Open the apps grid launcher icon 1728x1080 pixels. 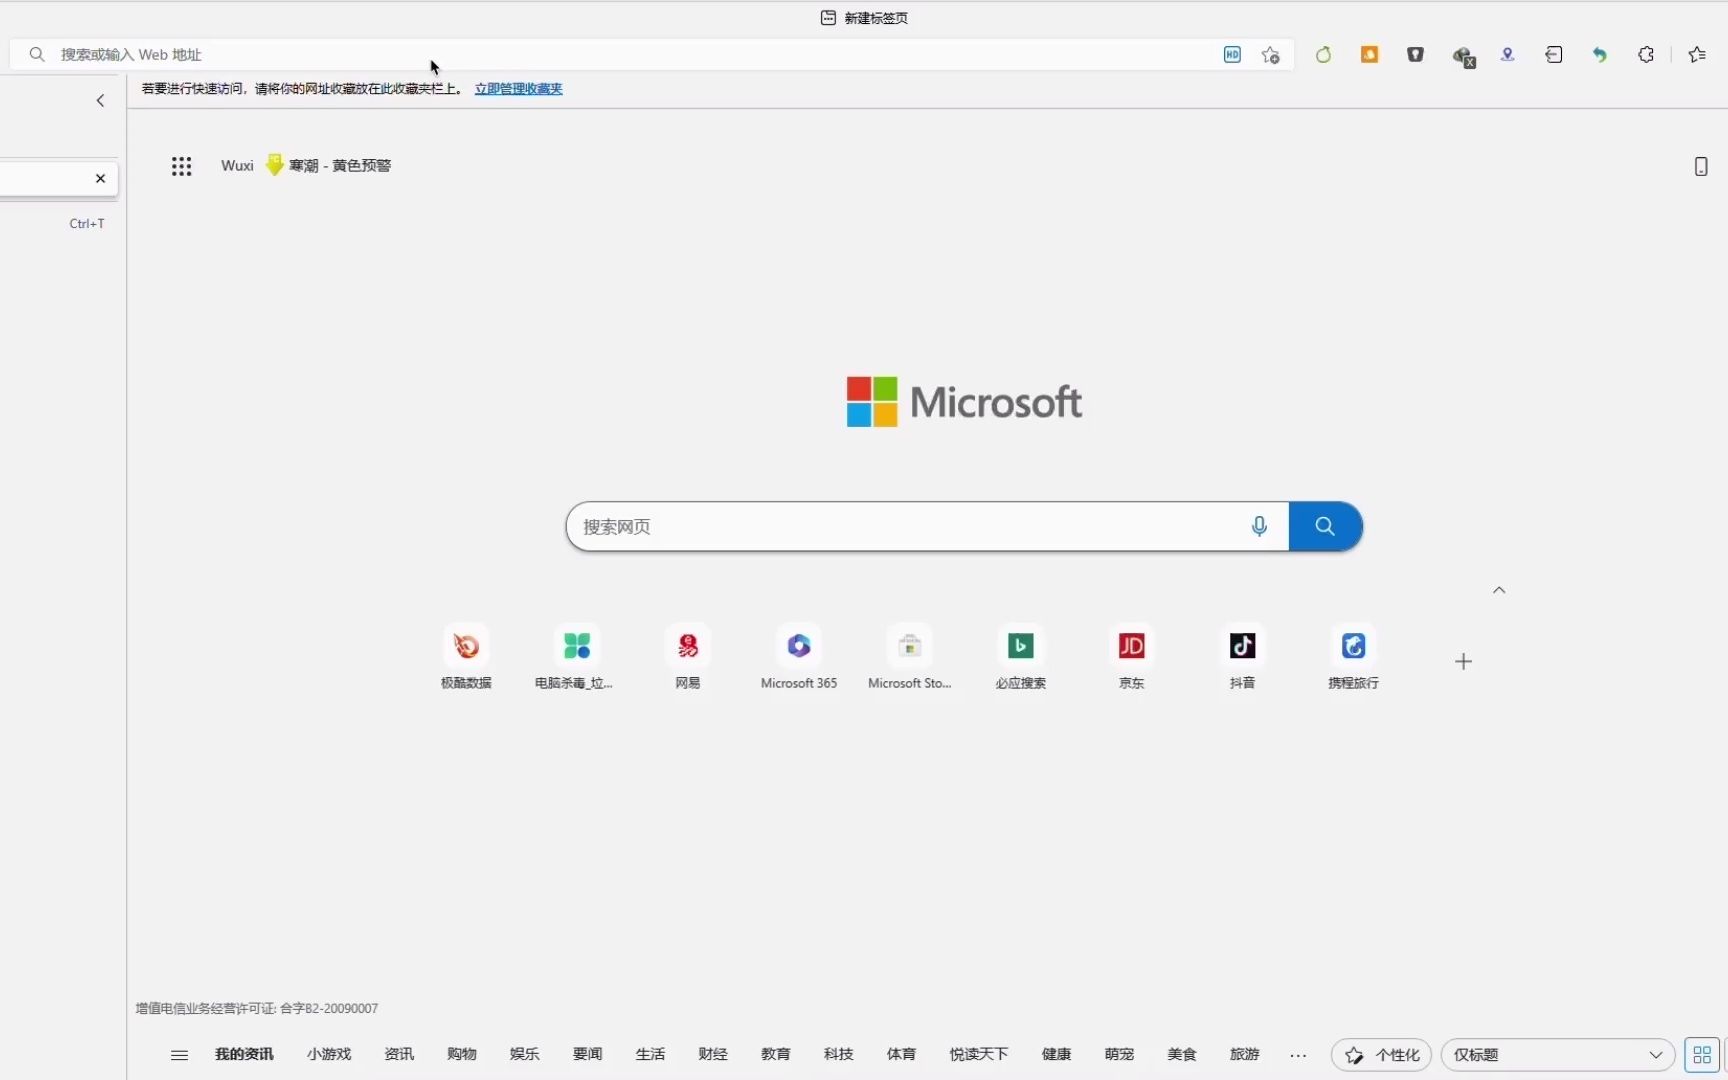coord(181,166)
